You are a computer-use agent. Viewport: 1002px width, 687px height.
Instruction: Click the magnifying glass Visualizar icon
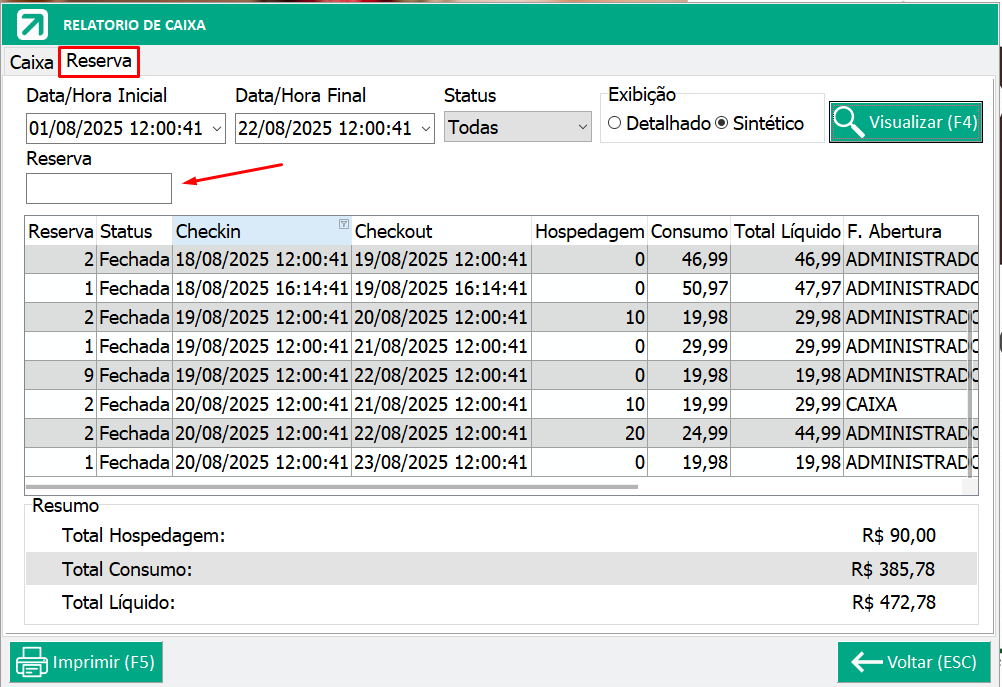849,122
